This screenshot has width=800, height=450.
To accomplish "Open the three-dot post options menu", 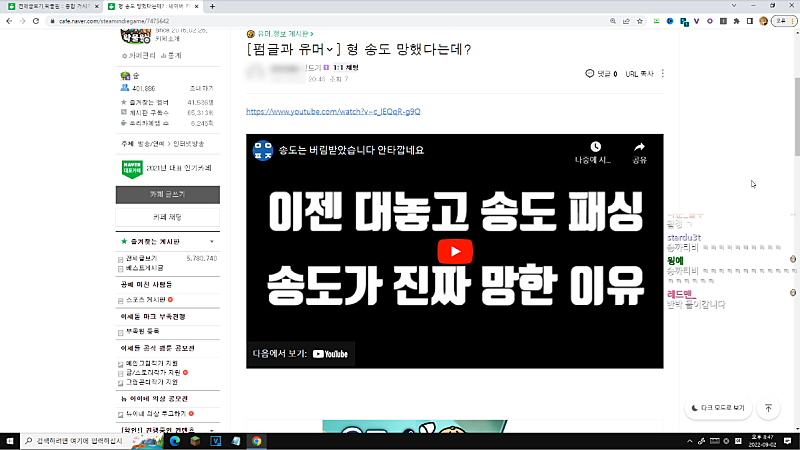I will (x=663, y=73).
